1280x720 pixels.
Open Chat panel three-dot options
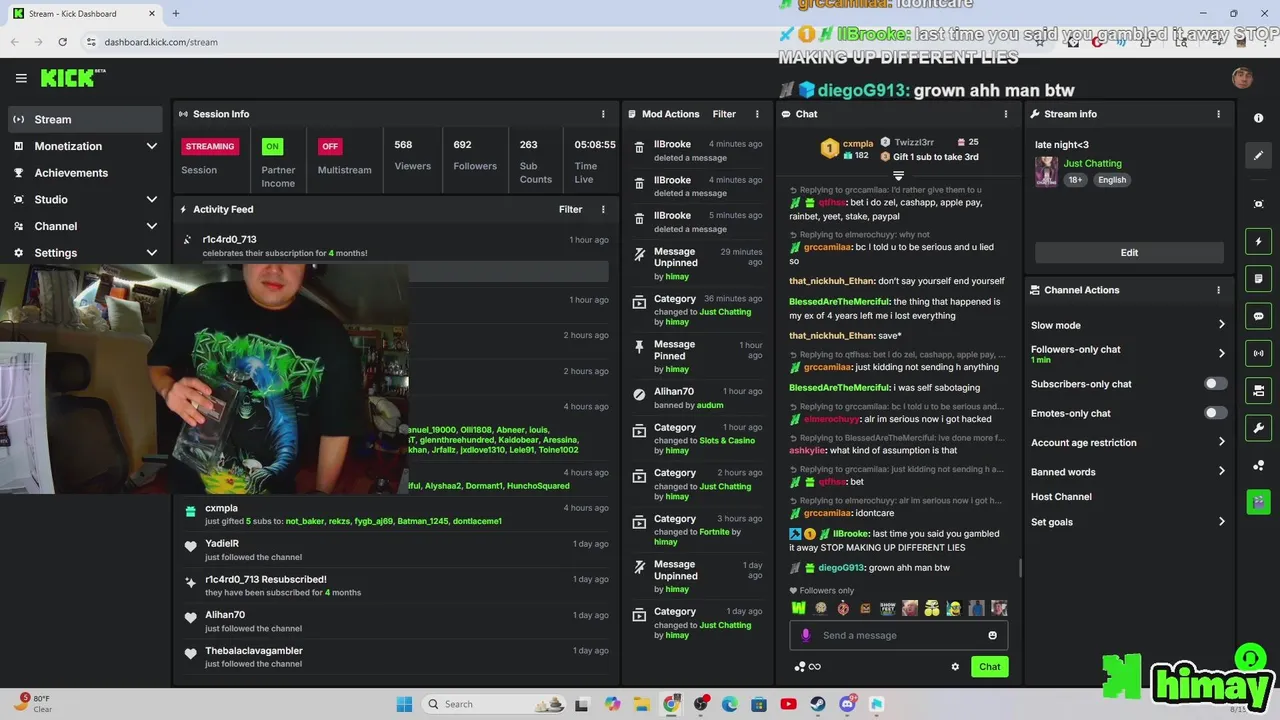click(x=1006, y=114)
